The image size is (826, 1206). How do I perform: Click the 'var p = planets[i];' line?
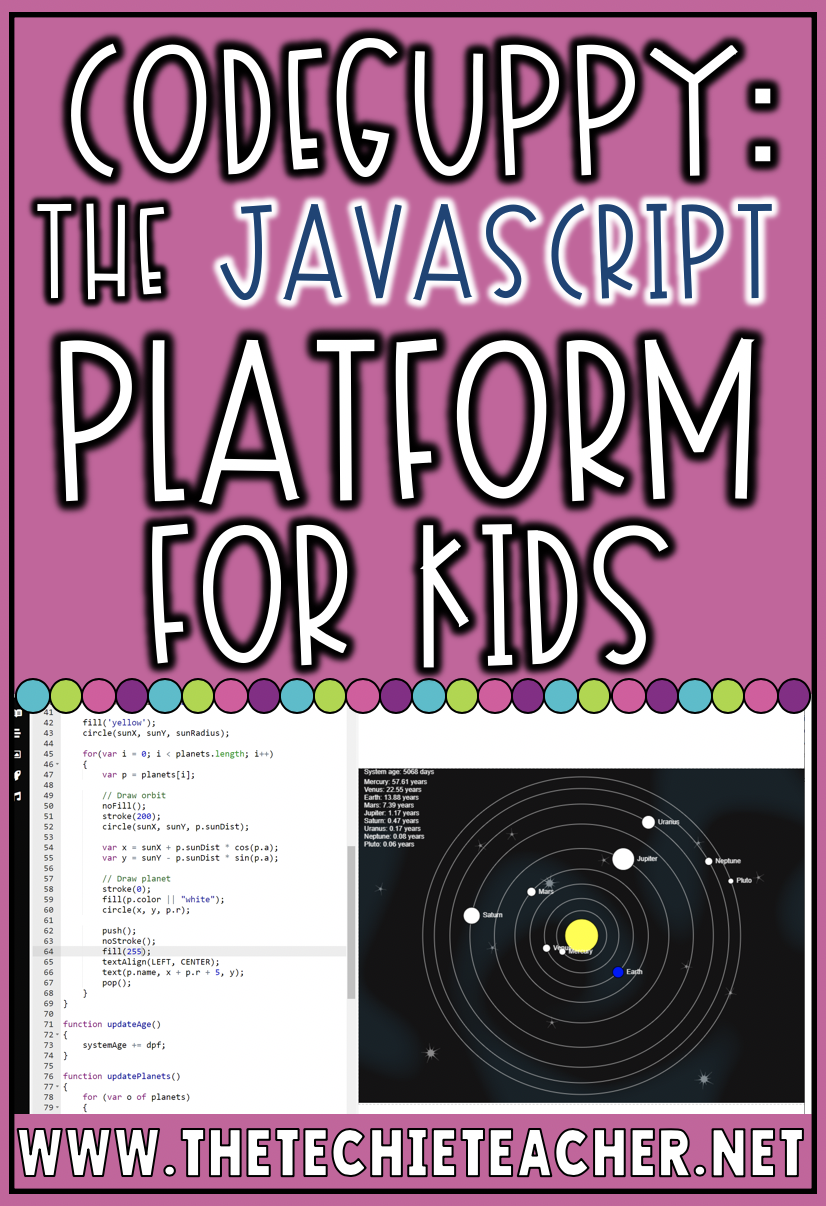[x=149, y=775]
